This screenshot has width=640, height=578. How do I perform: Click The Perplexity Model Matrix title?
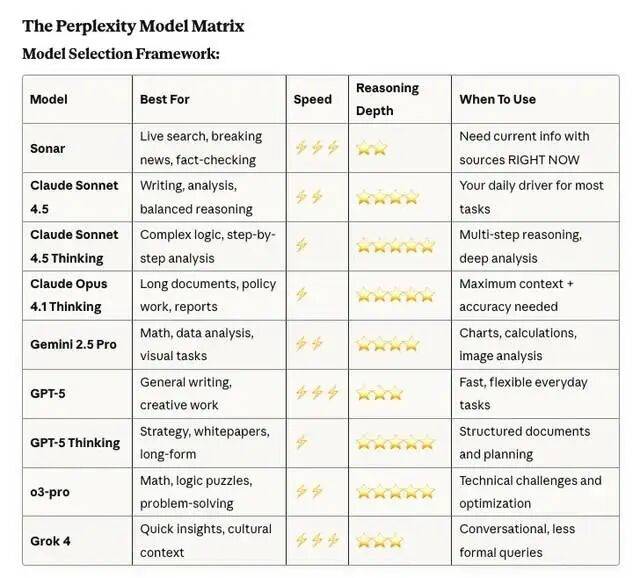[x=133, y=26]
